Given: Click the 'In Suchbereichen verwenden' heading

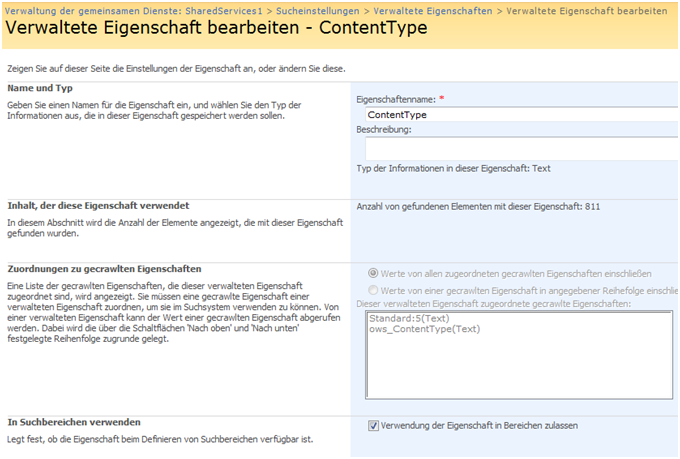Looking at the screenshot, I should (x=74, y=422).
